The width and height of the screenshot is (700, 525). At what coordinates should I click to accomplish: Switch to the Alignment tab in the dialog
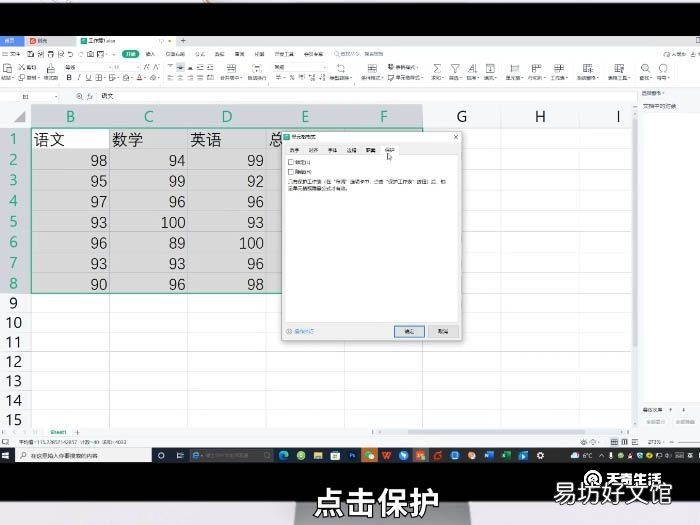pos(313,150)
